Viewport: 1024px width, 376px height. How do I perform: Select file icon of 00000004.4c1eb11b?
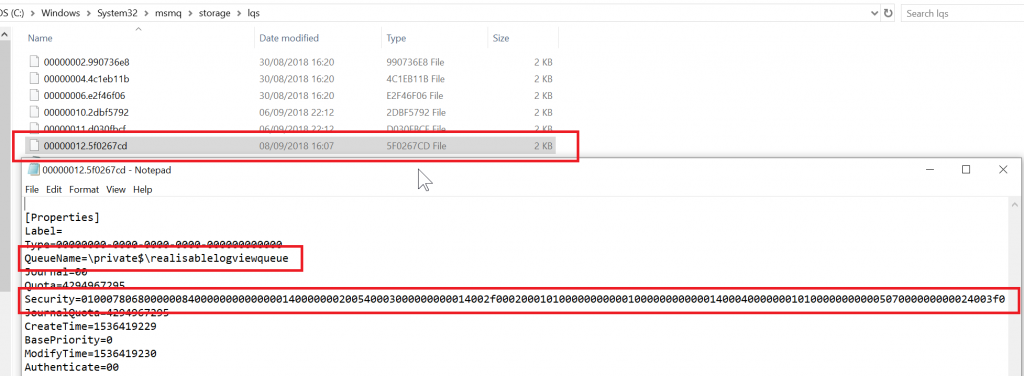[35, 79]
